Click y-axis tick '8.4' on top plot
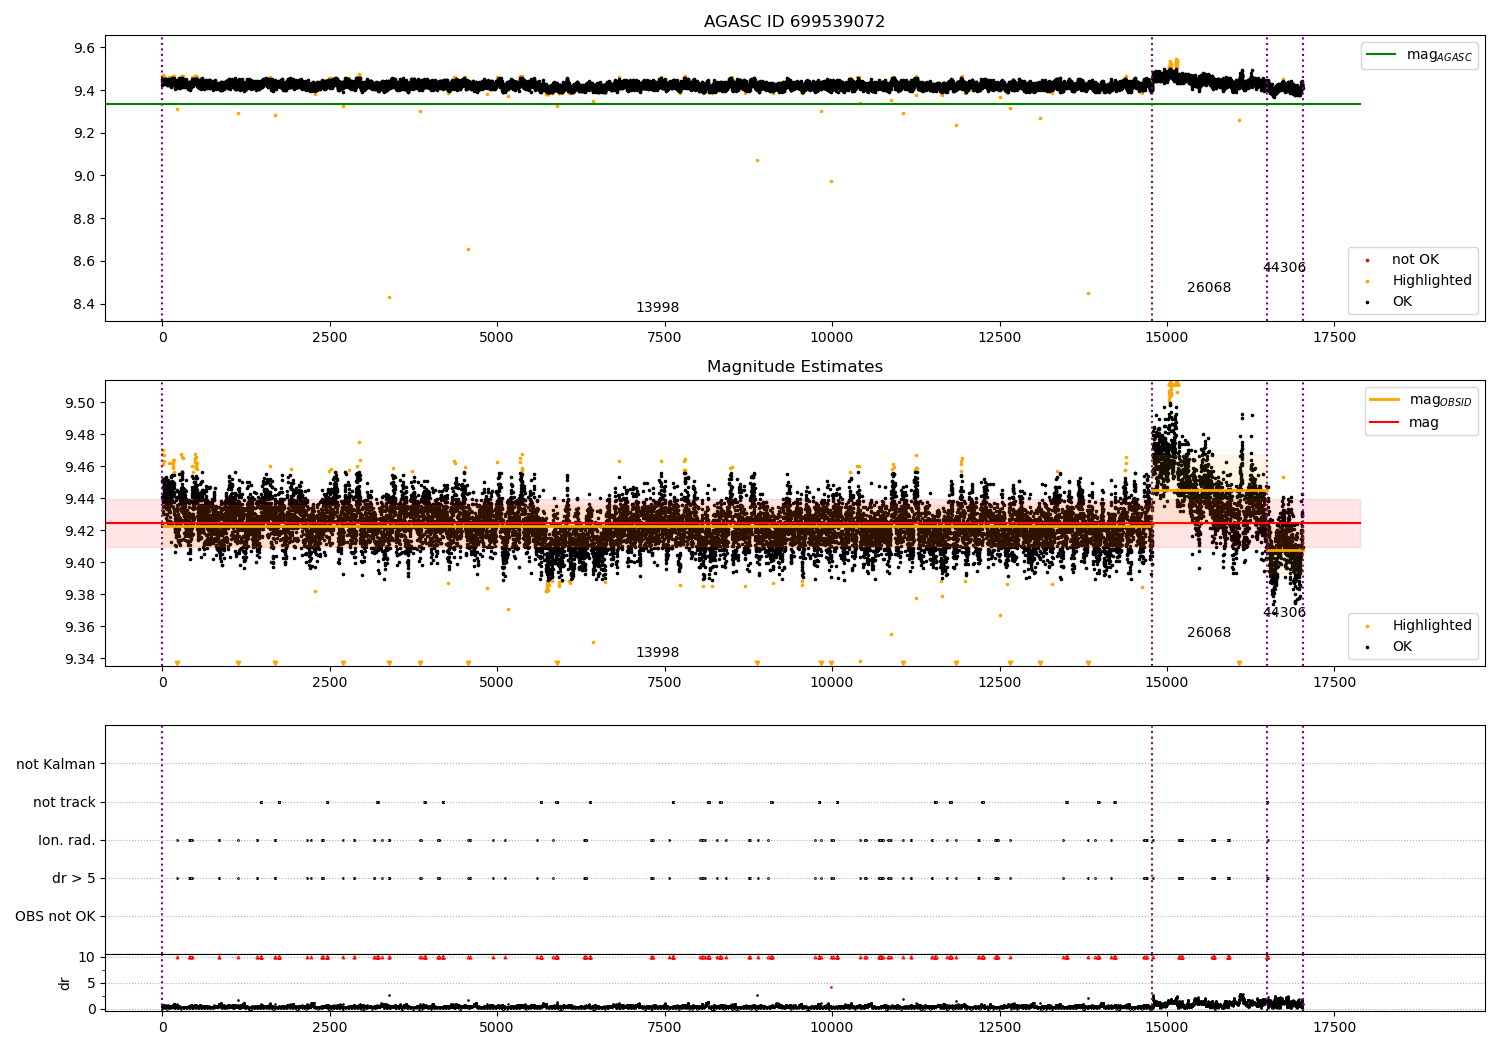Viewport: 1500px width, 1050px height. tap(84, 305)
